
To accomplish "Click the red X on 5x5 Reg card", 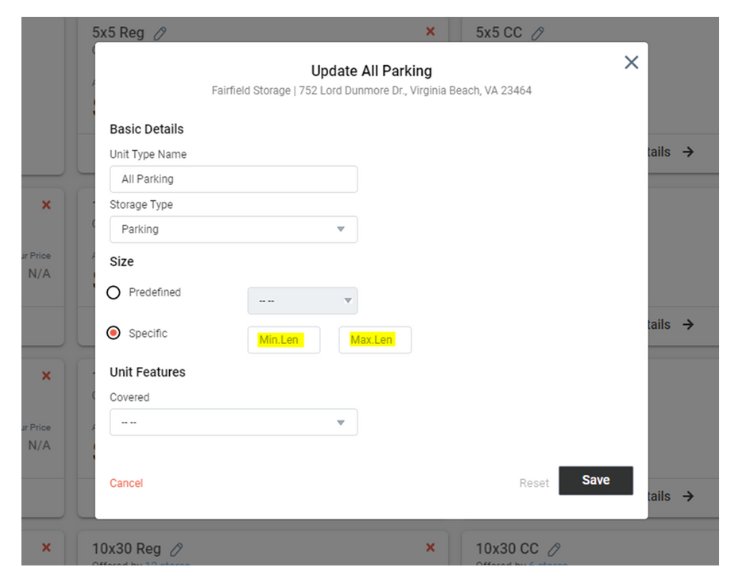I will tap(430, 32).
